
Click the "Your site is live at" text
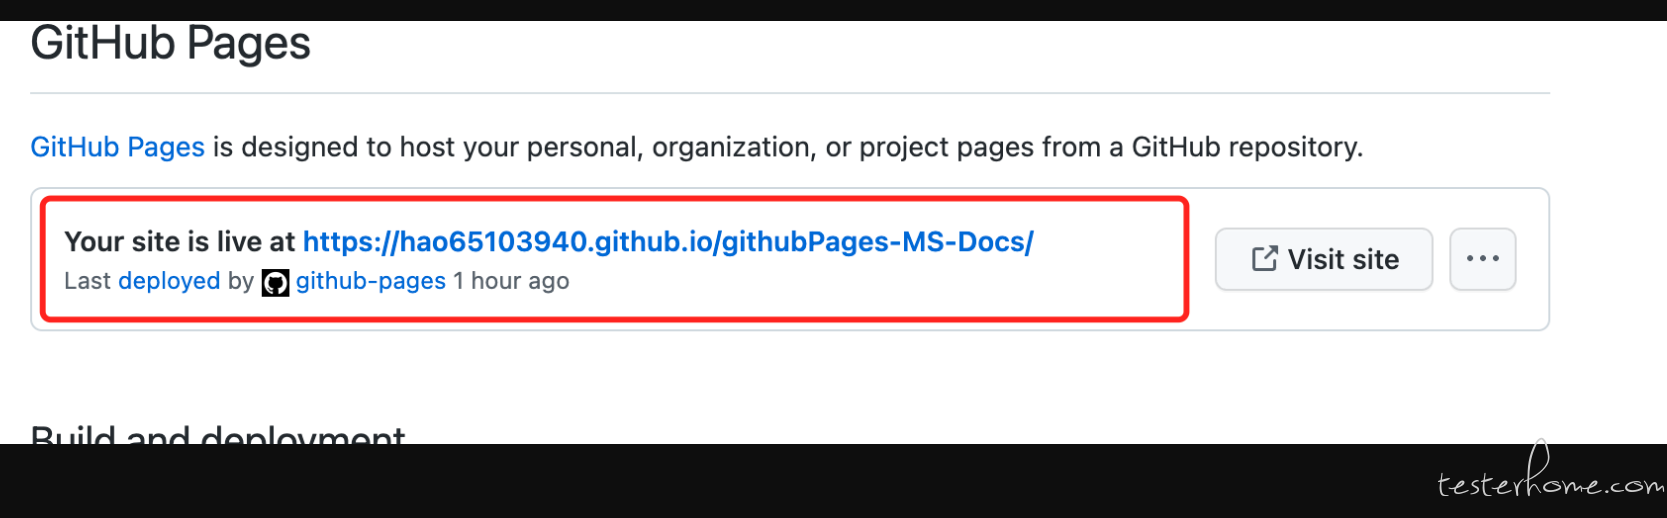(x=180, y=242)
